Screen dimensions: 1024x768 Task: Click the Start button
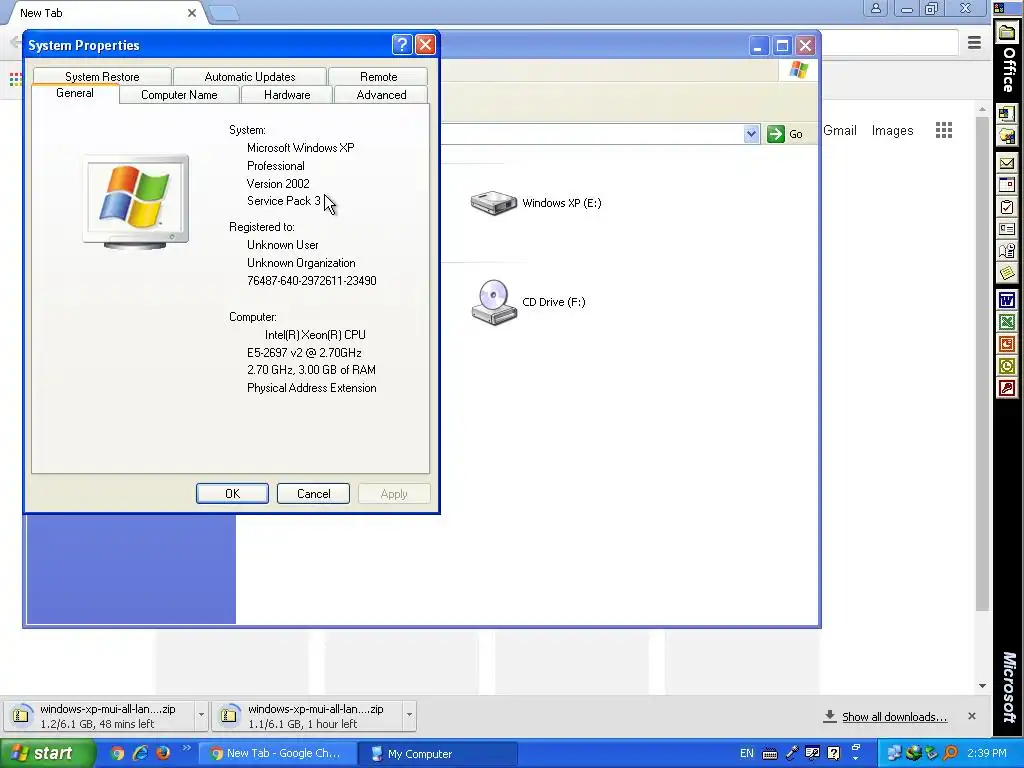pyautogui.click(x=47, y=754)
